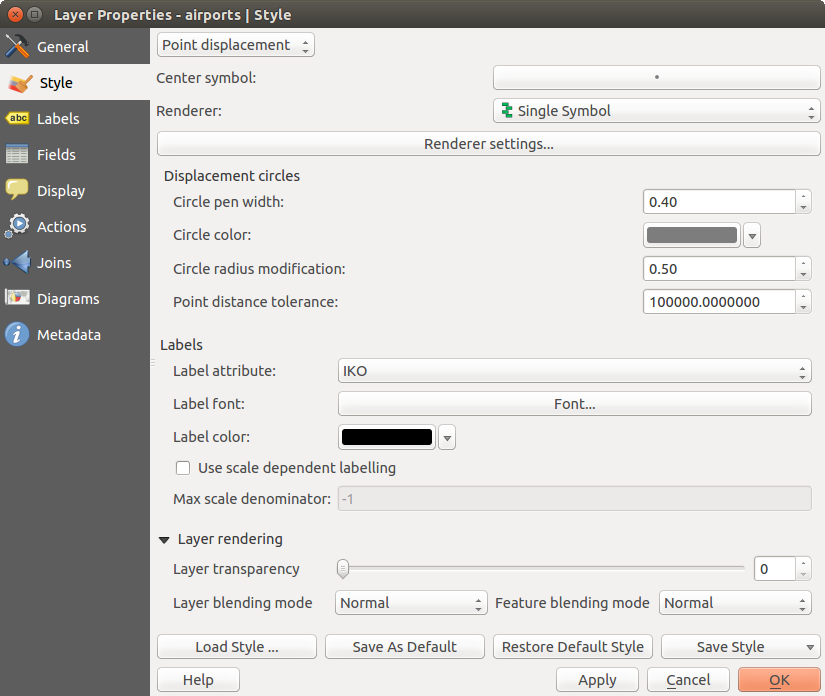Open the Label attribute IKO dropdown
The width and height of the screenshot is (825, 696).
pyautogui.click(x=574, y=371)
